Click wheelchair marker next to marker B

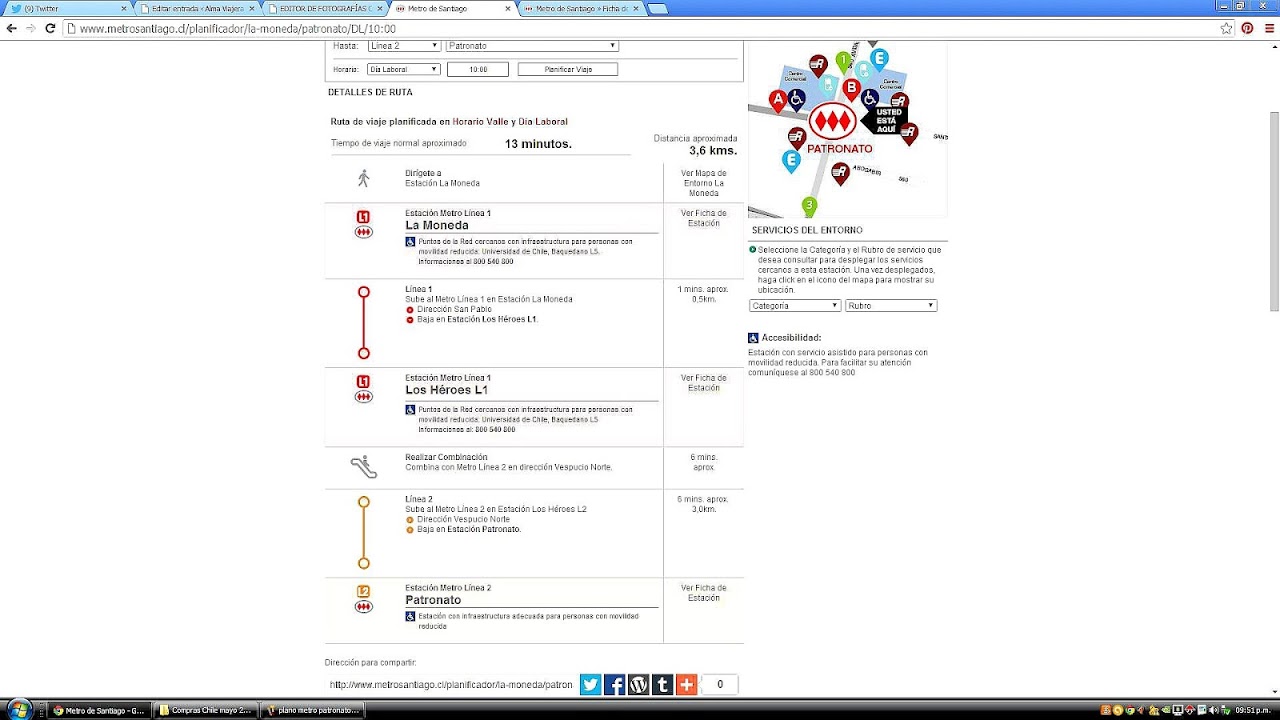(x=870, y=98)
